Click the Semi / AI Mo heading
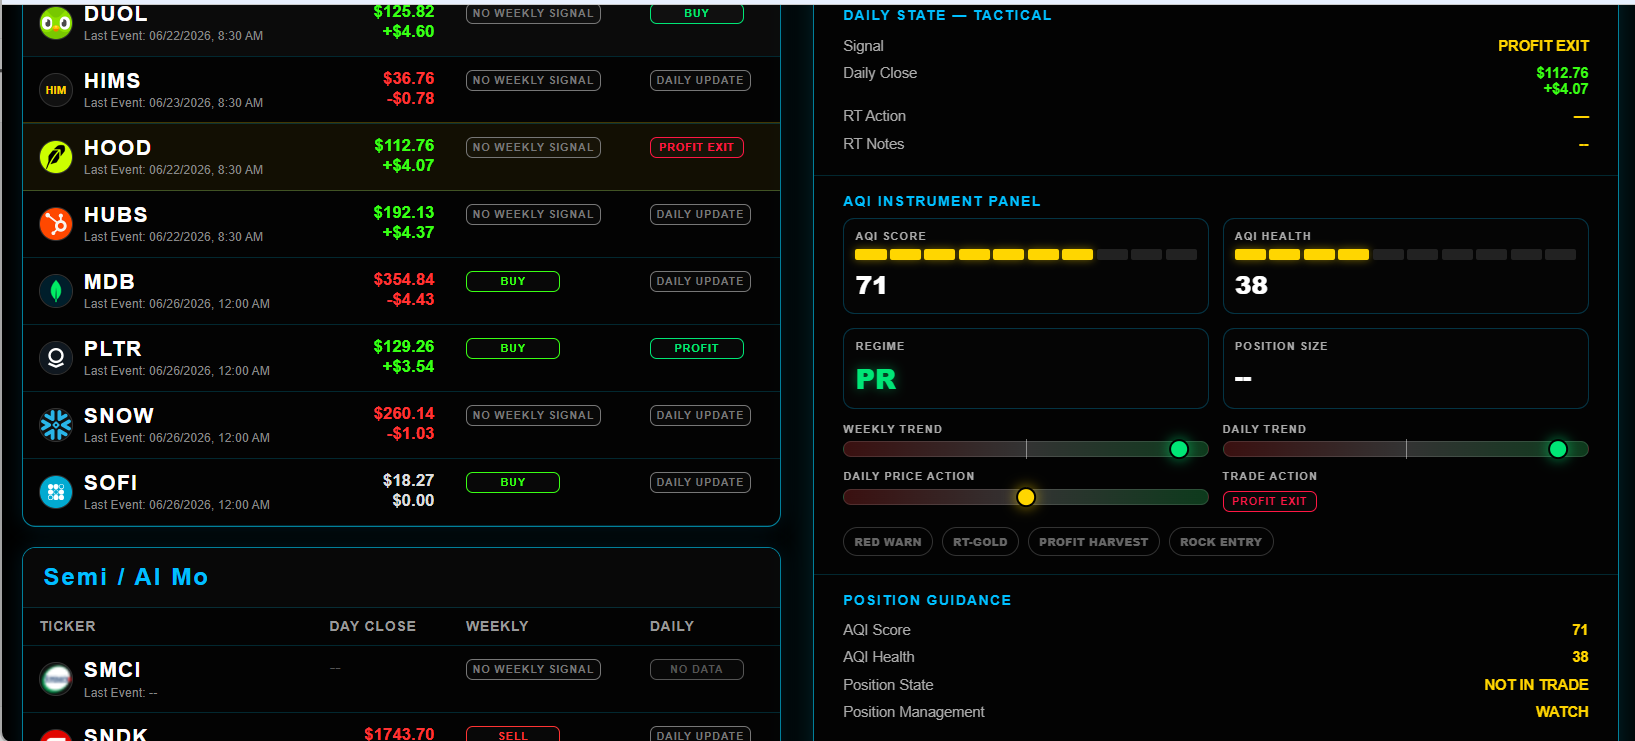The width and height of the screenshot is (1635, 741). (126, 577)
